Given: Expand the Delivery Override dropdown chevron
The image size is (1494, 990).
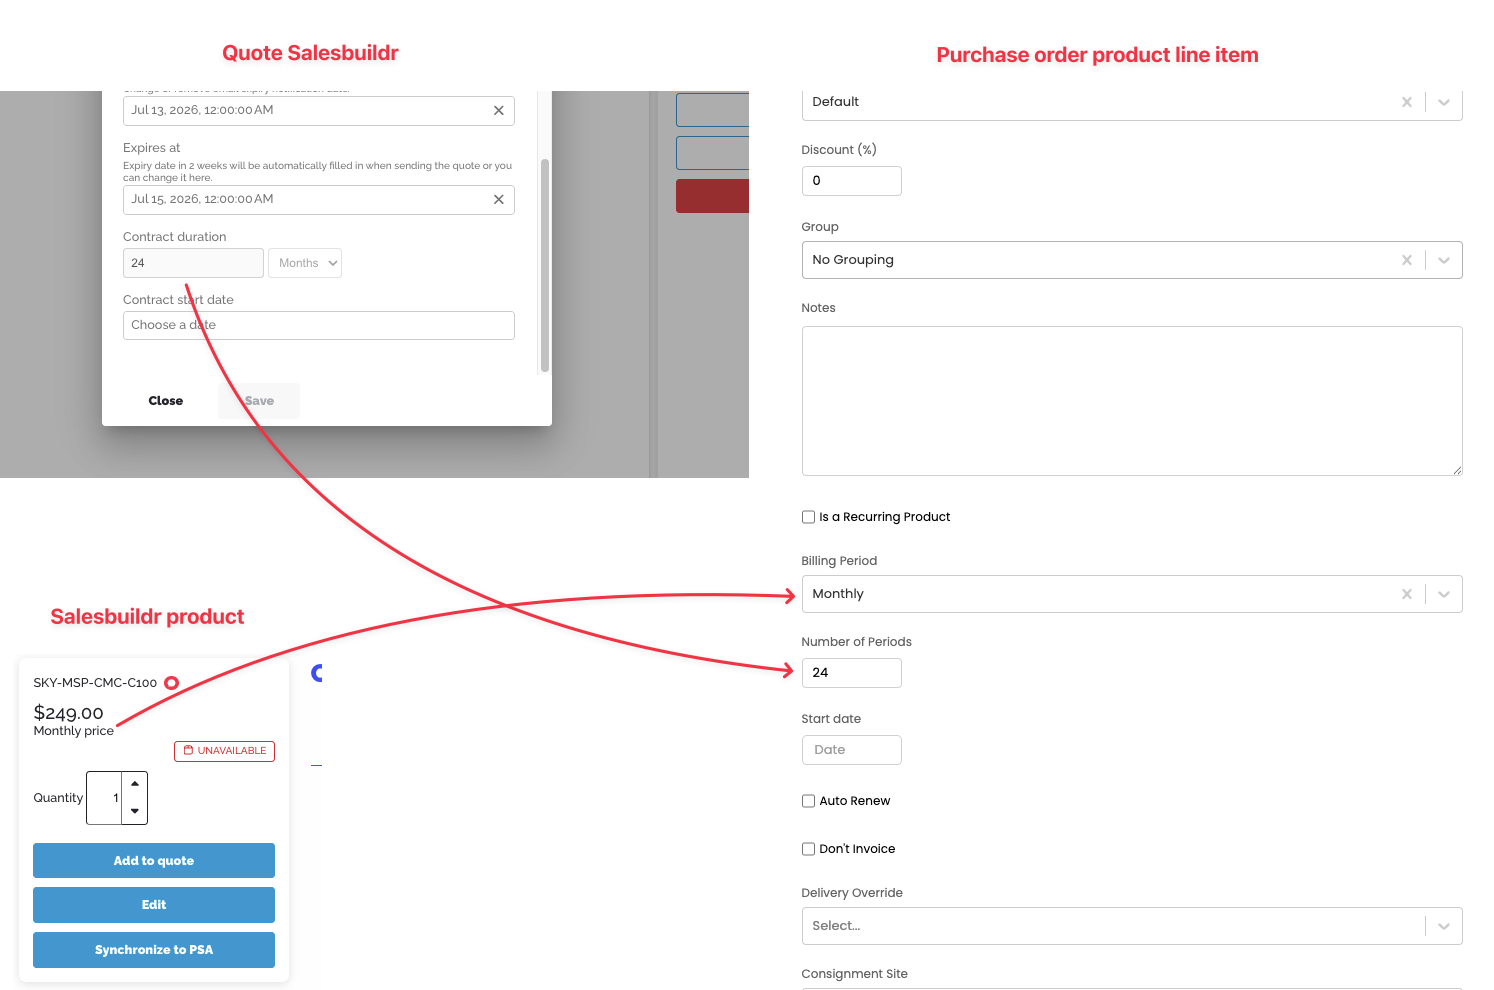Looking at the screenshot, I should click(x=1444, y=926).
